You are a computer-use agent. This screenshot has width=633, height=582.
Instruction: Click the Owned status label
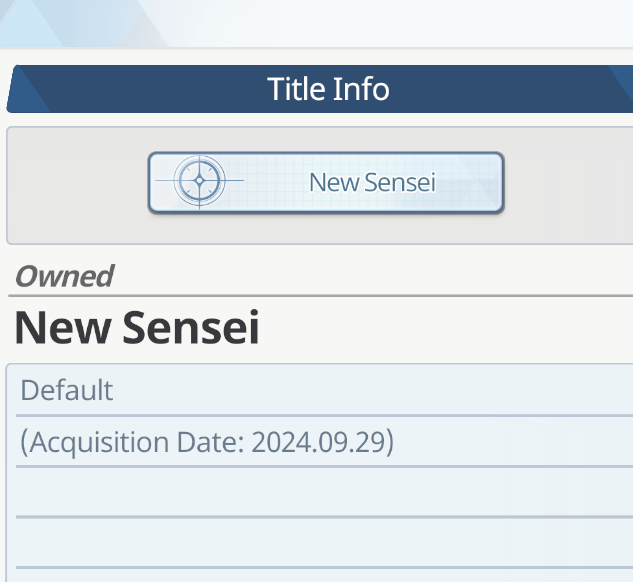click(64, 276)
